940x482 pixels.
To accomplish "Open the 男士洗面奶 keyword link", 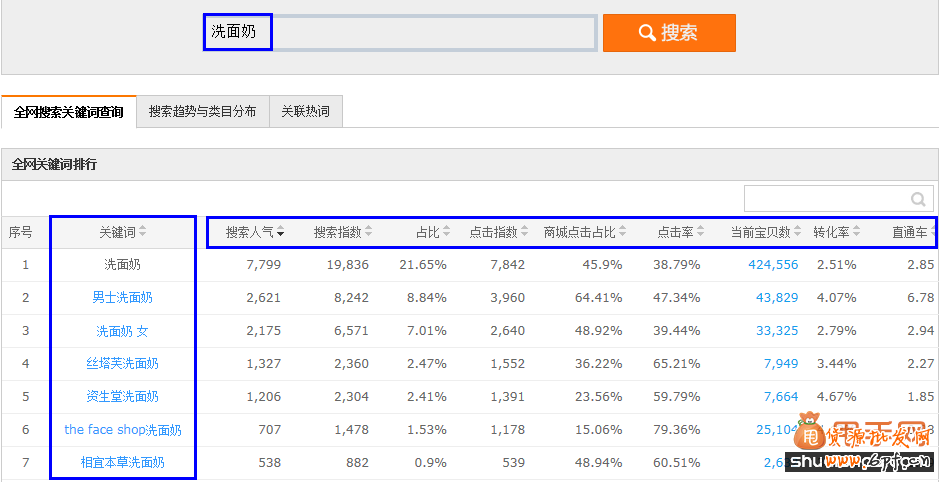I will tap(122, 298).
